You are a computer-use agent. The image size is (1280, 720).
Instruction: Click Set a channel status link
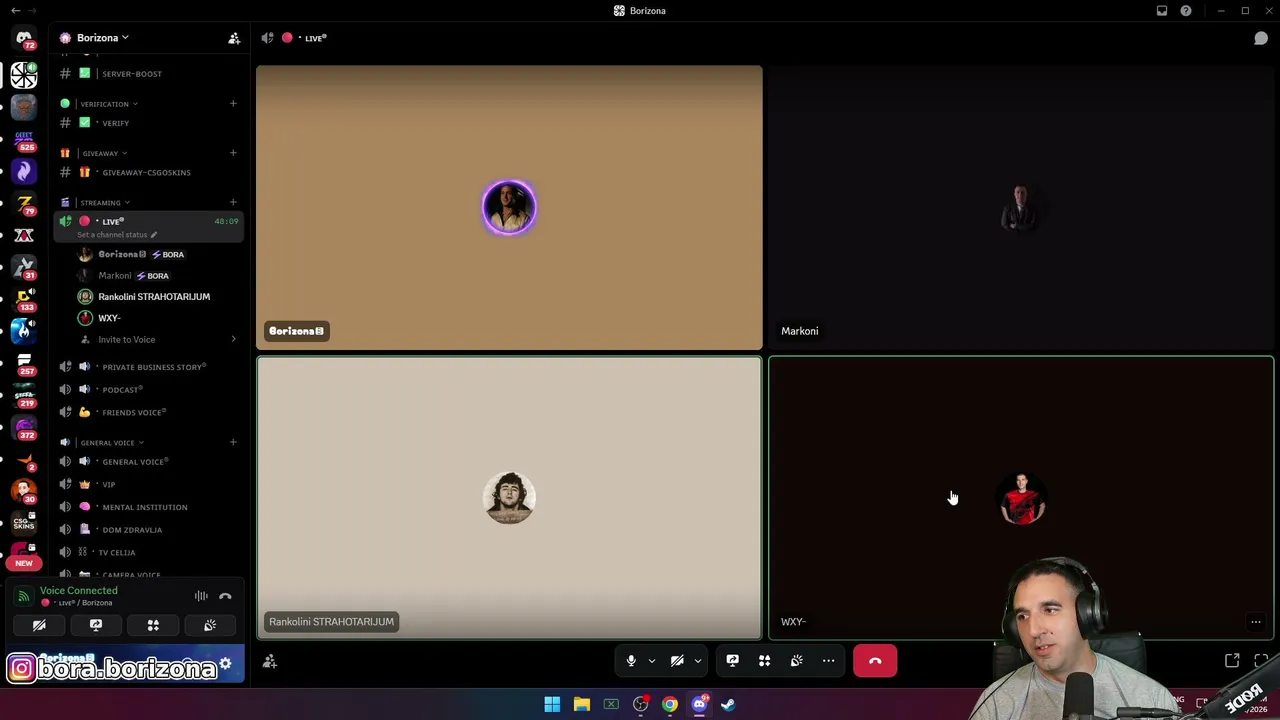click(x=113, y=235)
